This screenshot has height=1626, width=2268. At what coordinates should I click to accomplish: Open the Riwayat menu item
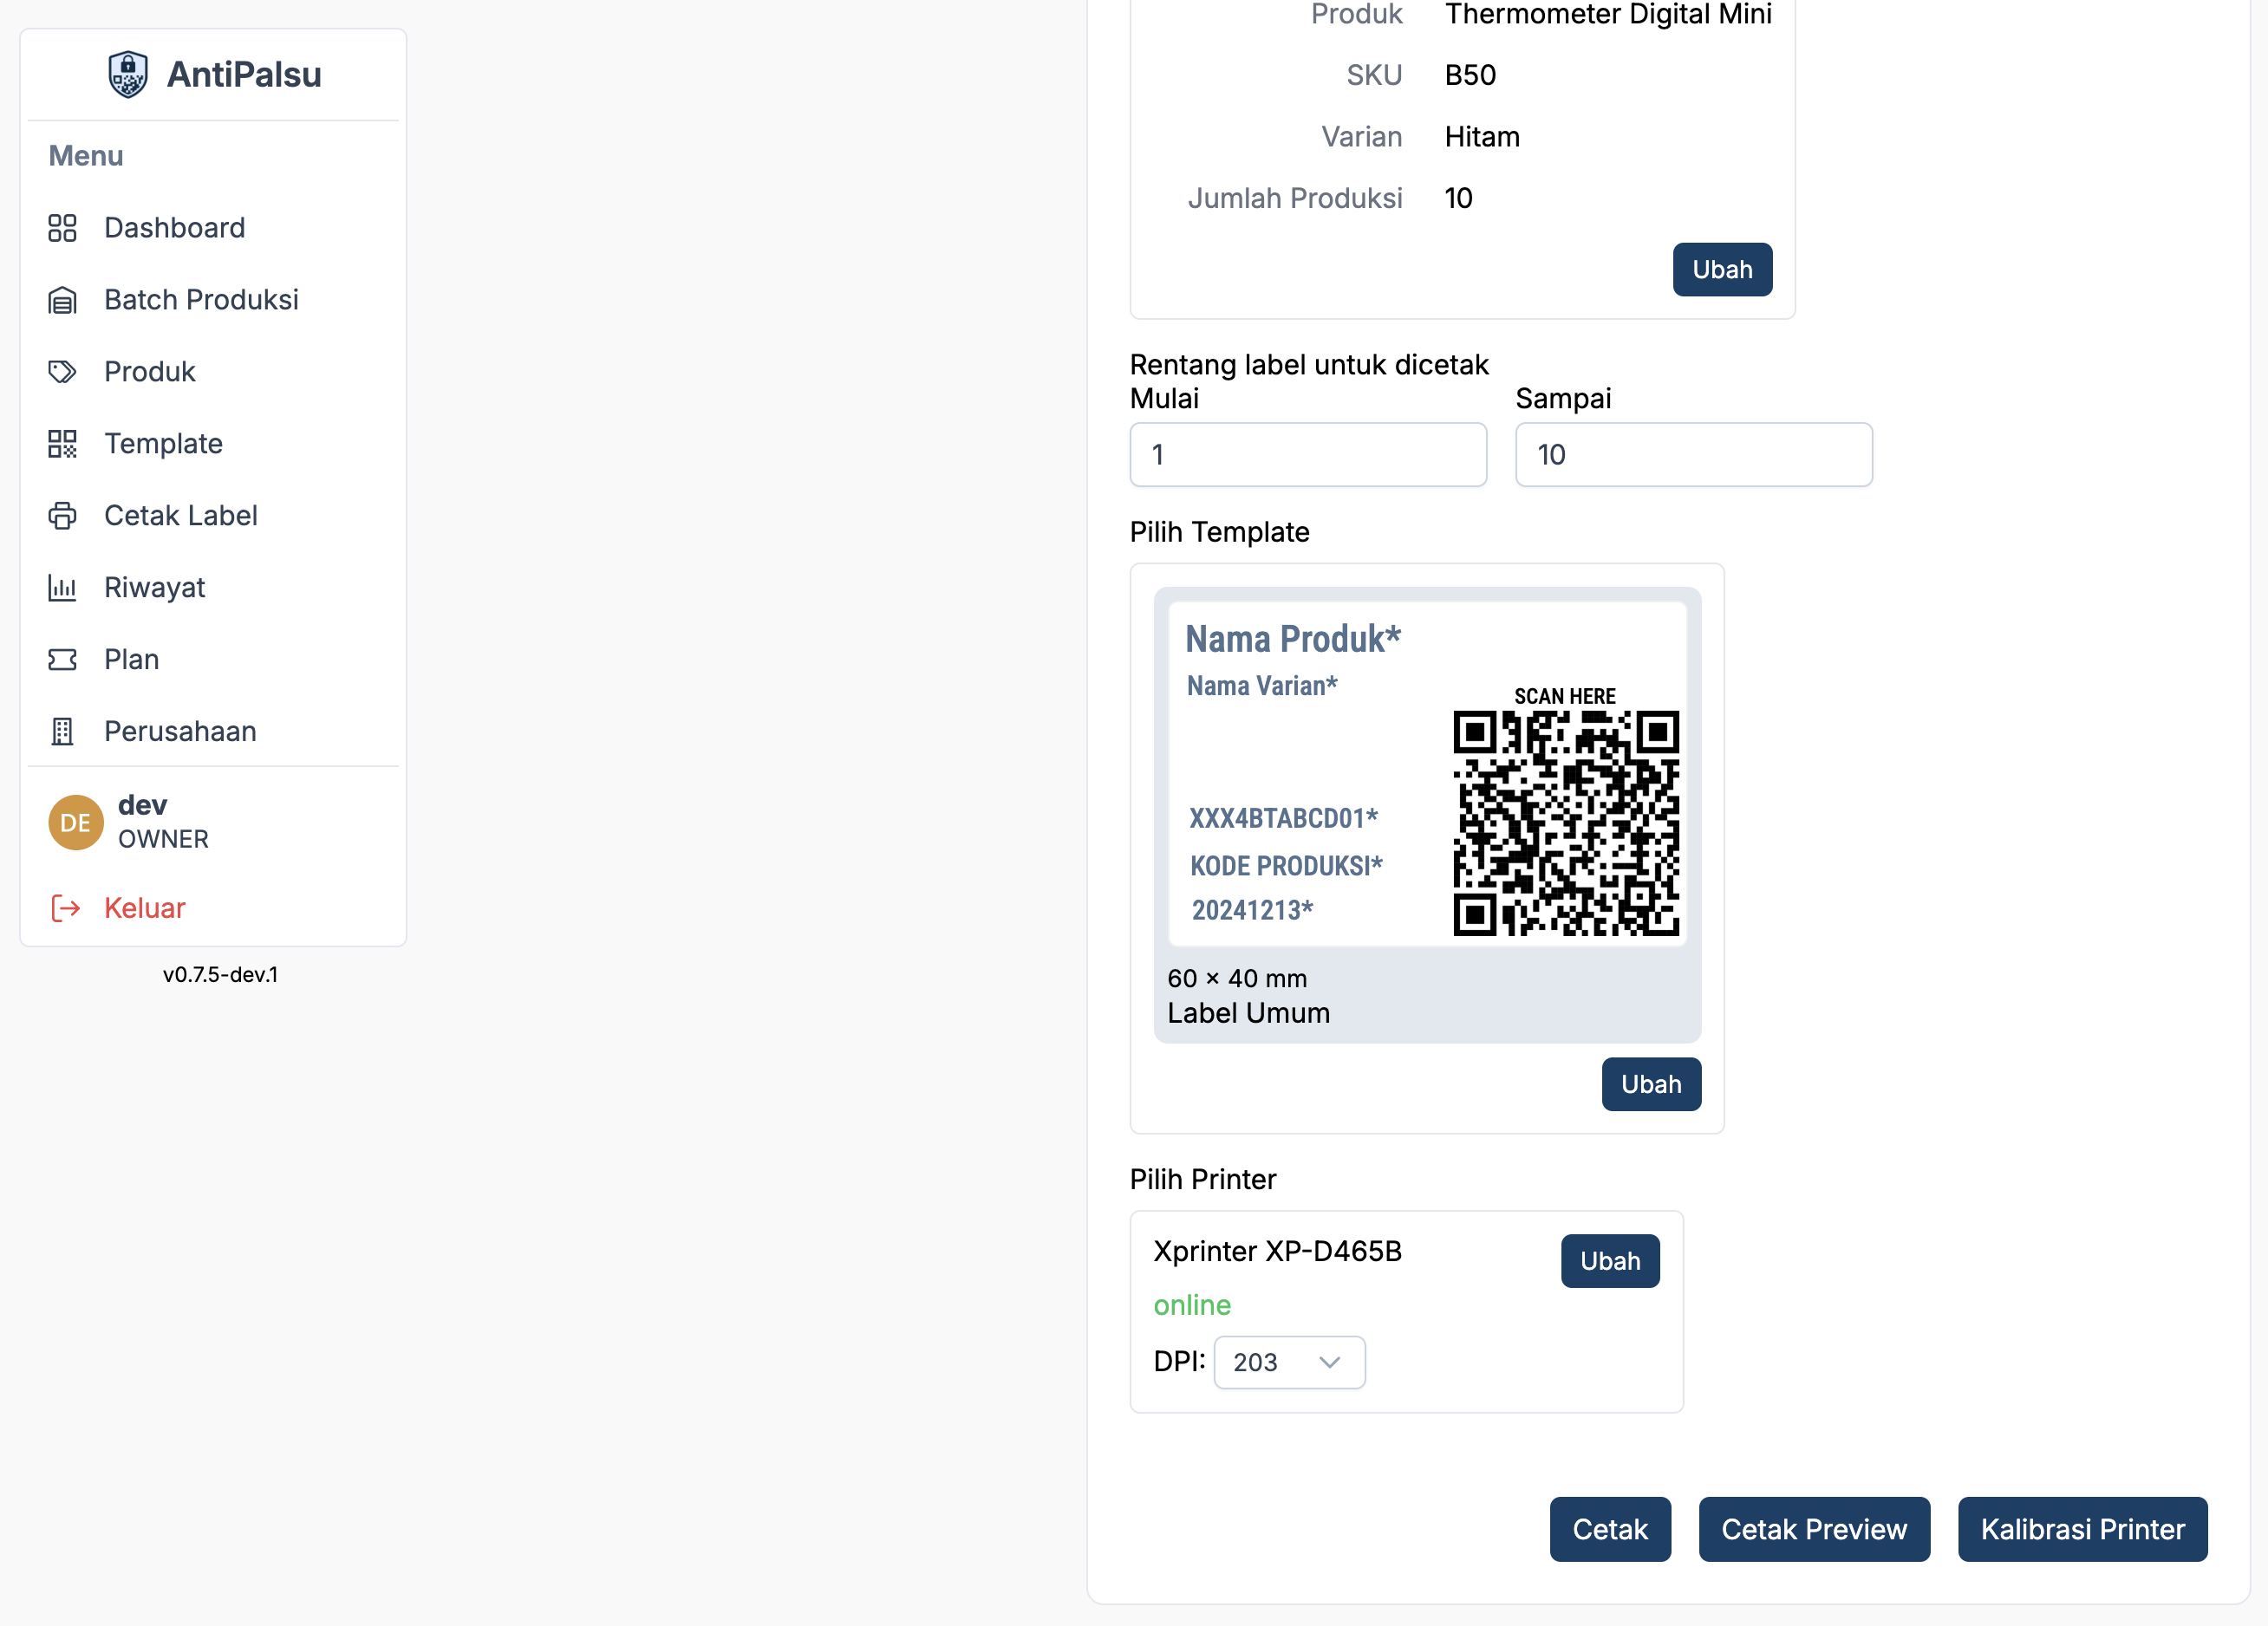click(x=155, y=588)
